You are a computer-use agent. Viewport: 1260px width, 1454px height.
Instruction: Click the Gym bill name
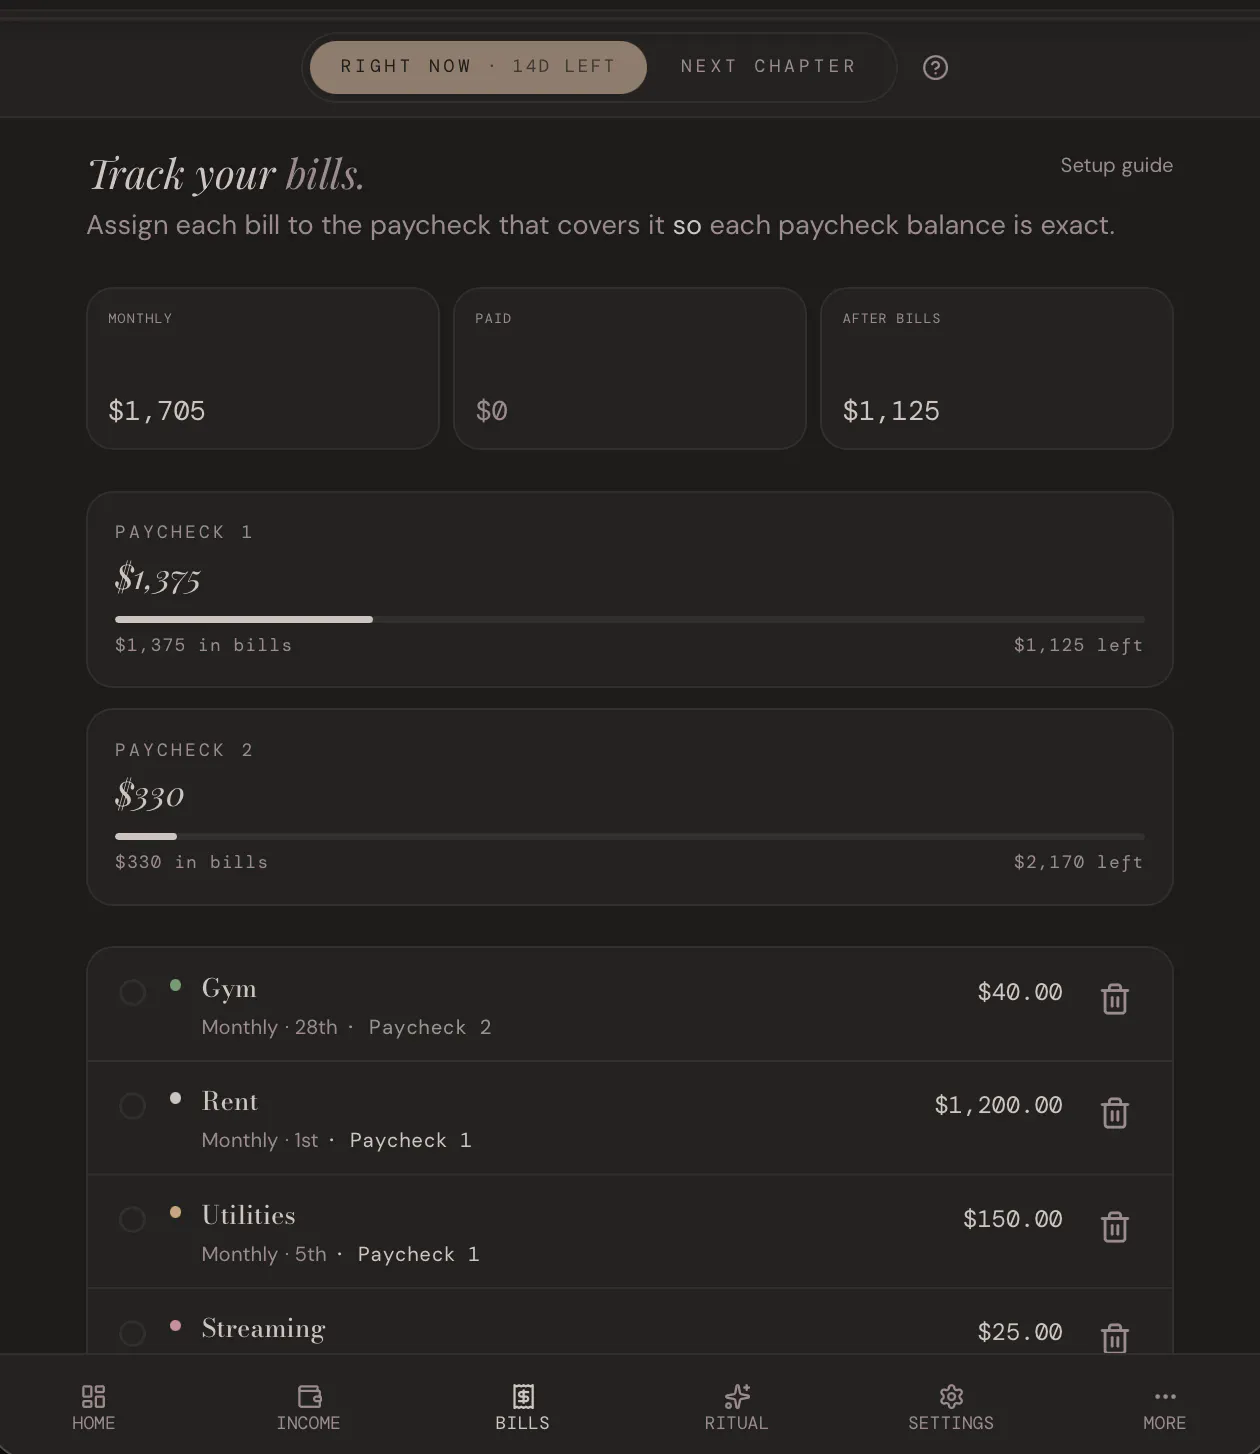coord(229,989)
